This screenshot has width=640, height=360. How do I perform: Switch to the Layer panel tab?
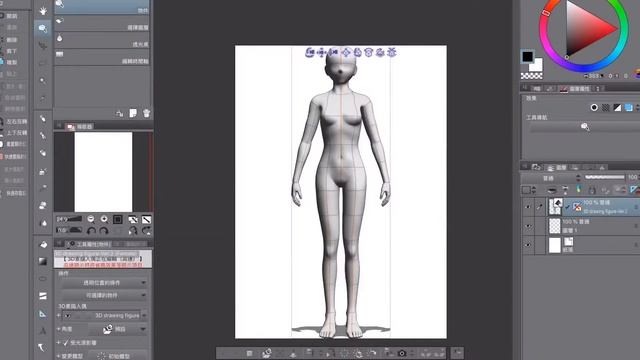[x=557, y=168]
